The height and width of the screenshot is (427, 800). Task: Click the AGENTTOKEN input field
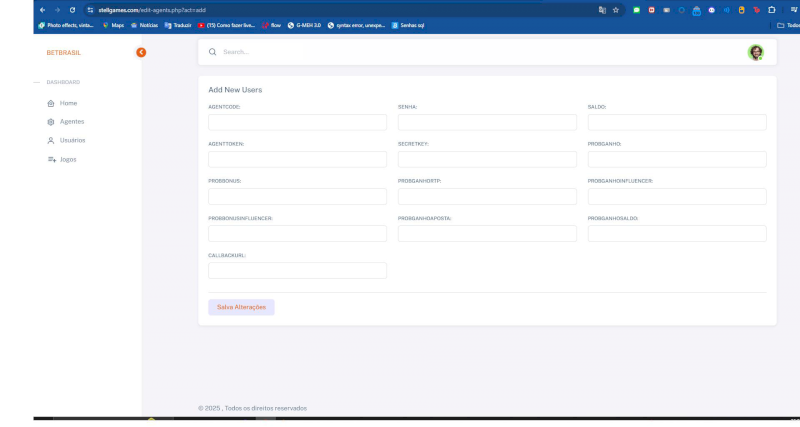coord(297,159)
